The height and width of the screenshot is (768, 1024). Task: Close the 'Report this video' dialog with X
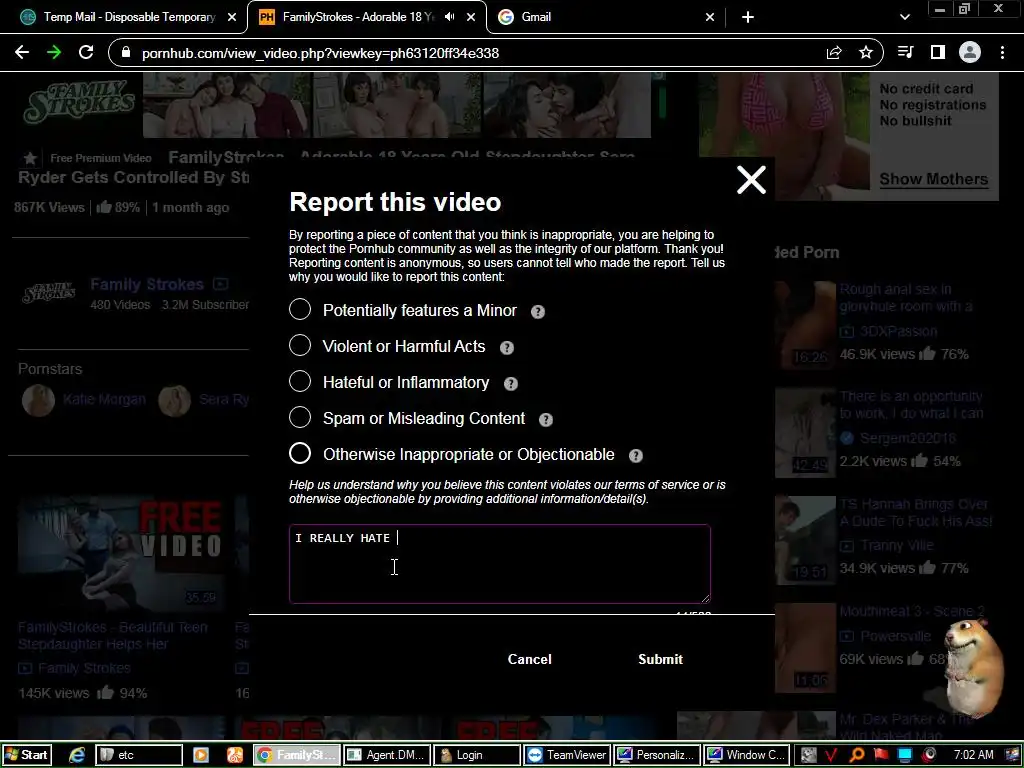click(751, 180)
